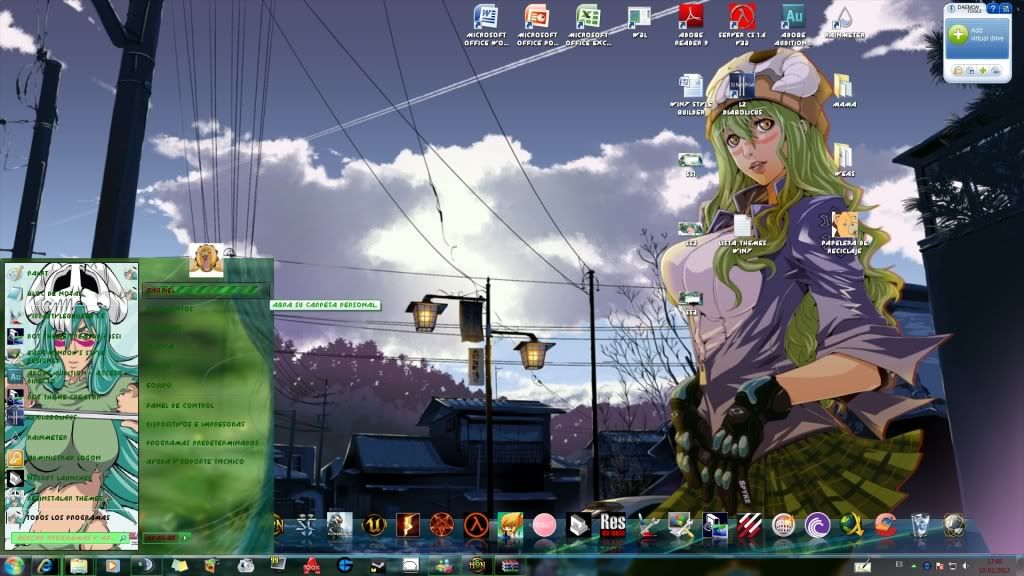This screenshot has height=576, width=1024.
Task: Open the recycle bin dock icon
Action: click(920, 525)
